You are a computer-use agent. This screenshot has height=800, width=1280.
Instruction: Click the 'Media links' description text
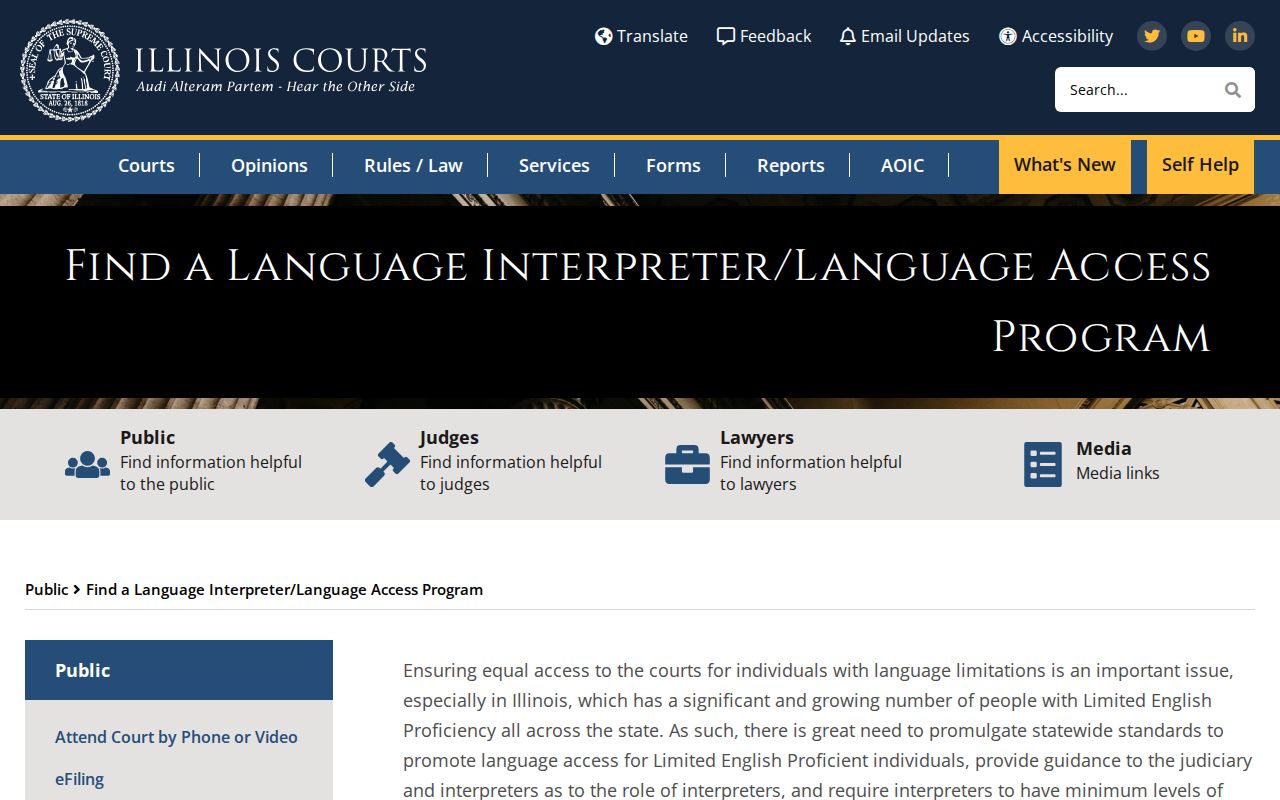coord(1117,473)
